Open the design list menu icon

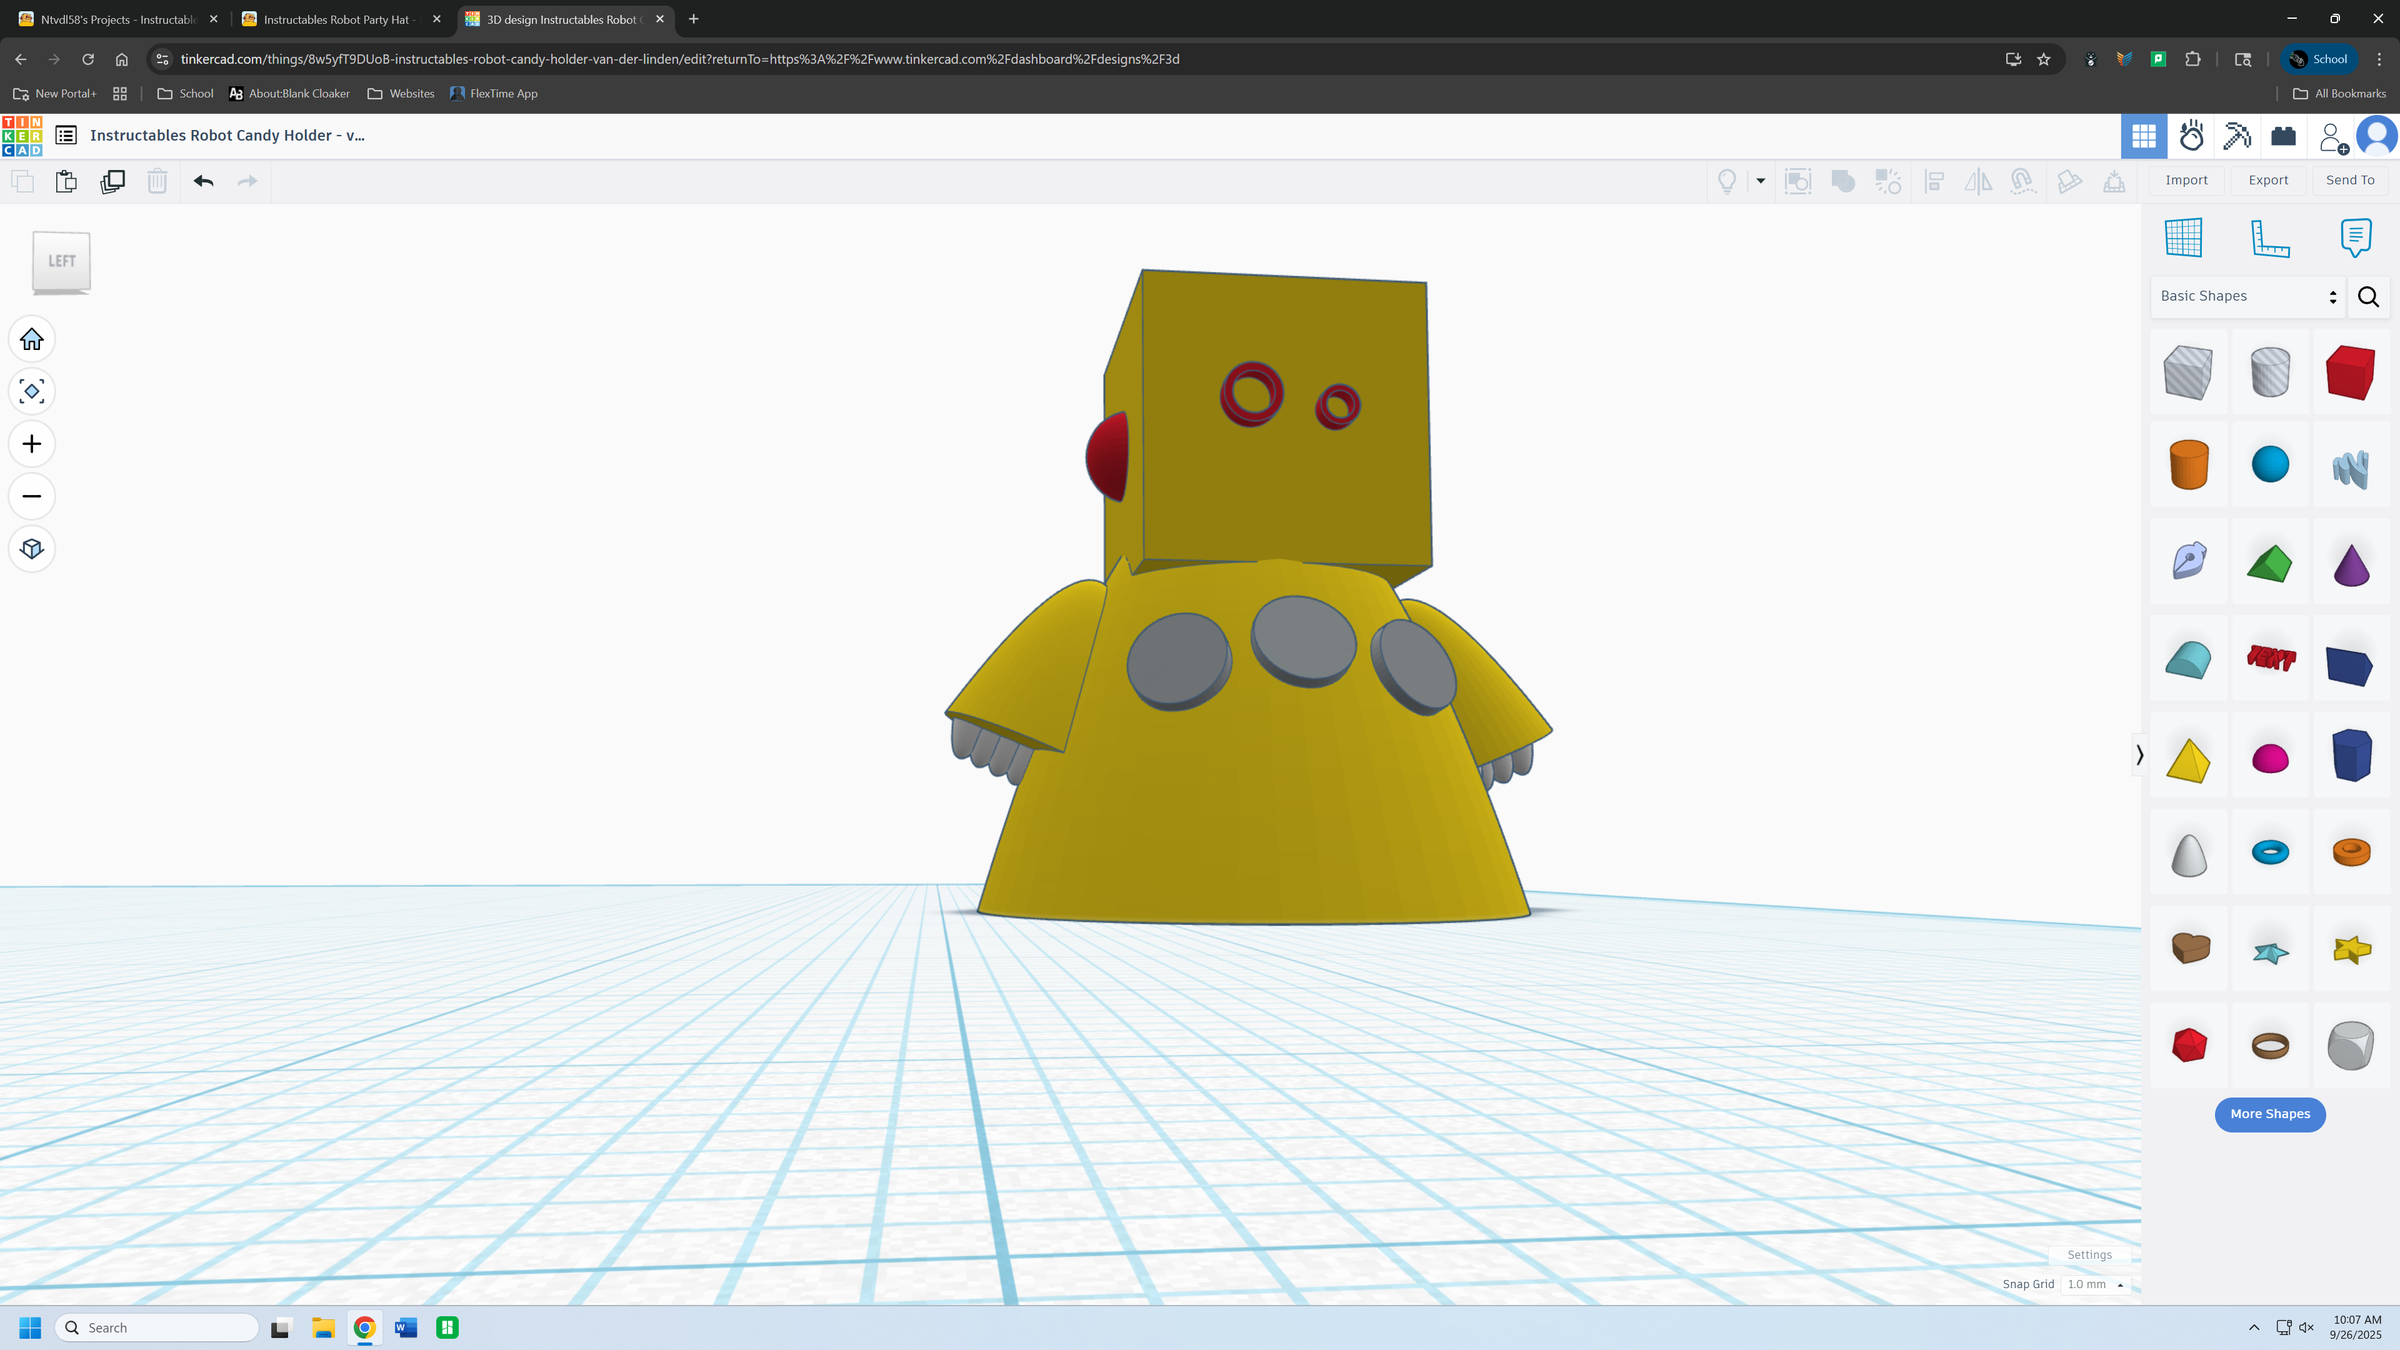tap(66, 135)
